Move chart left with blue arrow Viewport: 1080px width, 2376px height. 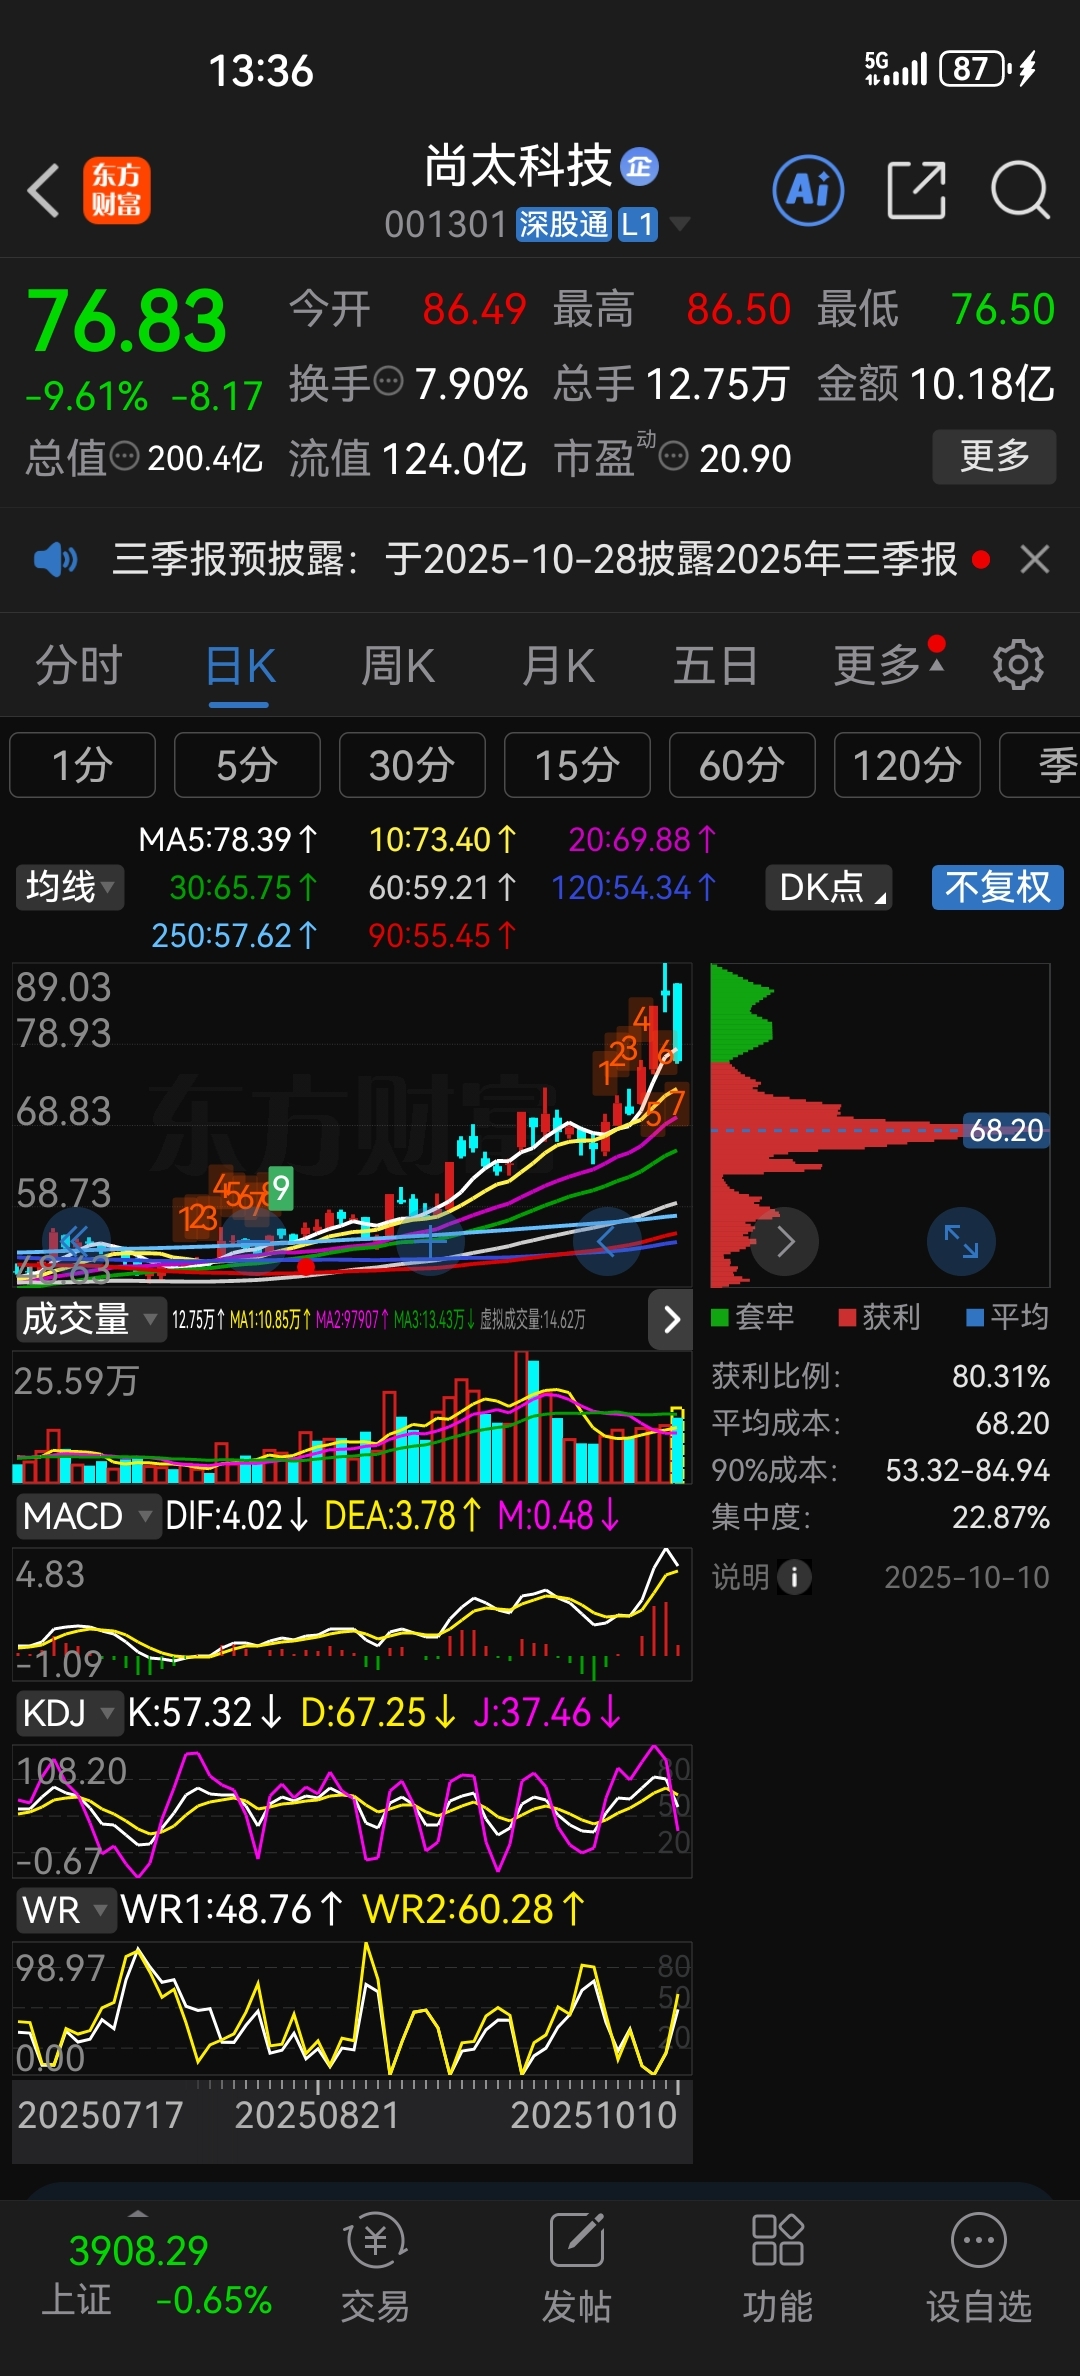point(607,1241)
